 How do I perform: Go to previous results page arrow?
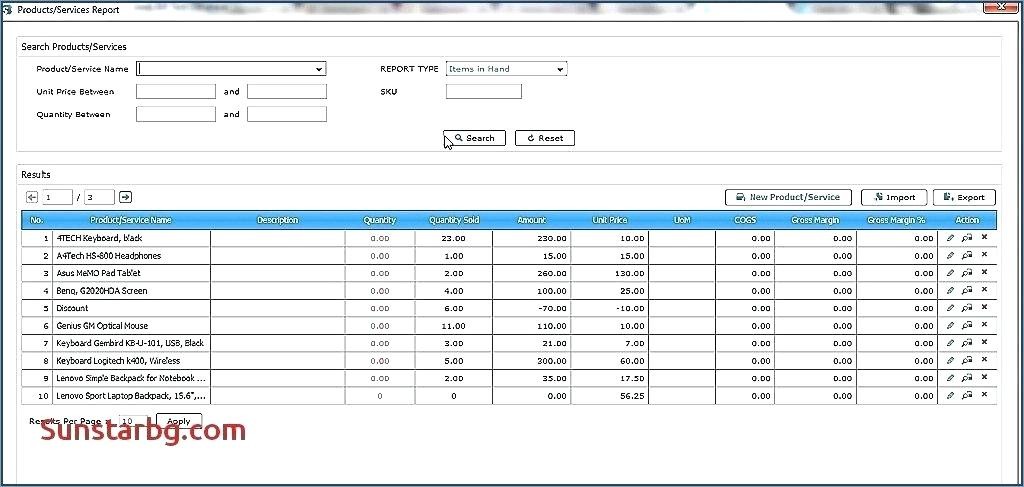(x=32, y=197)
